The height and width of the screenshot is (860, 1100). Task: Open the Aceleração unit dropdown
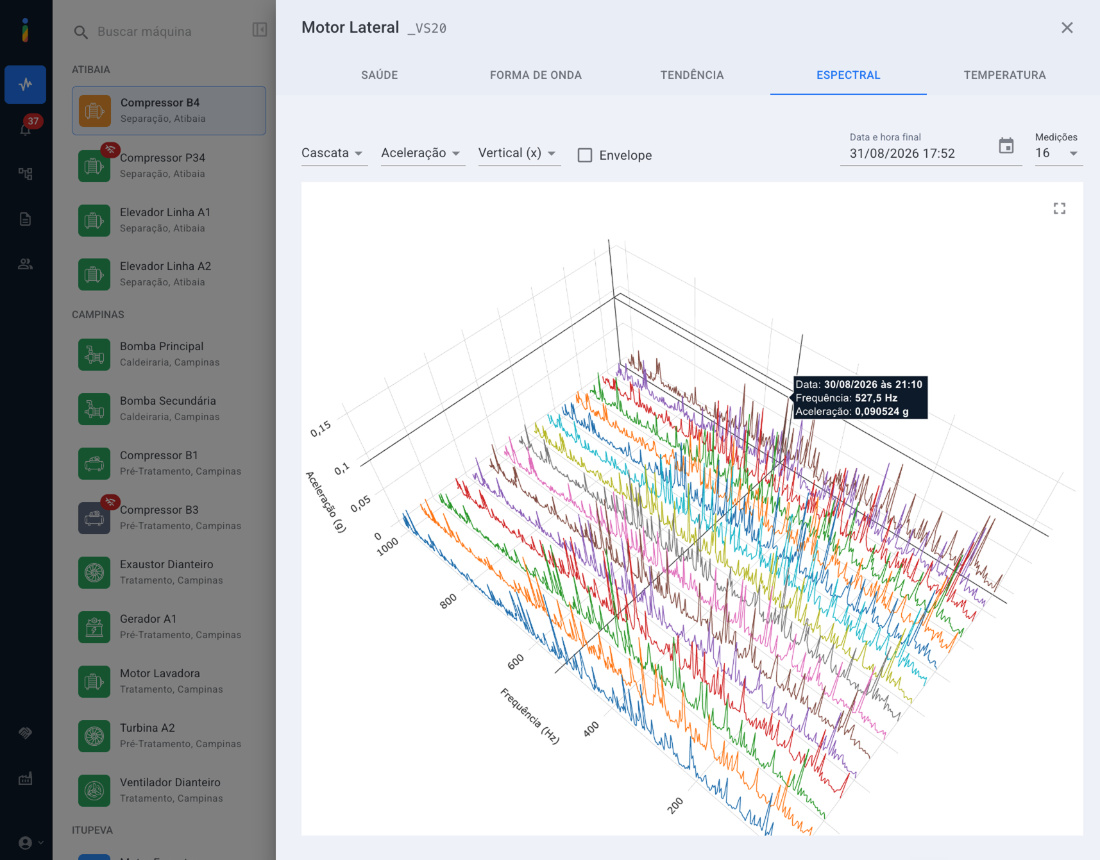pos(422,154)
